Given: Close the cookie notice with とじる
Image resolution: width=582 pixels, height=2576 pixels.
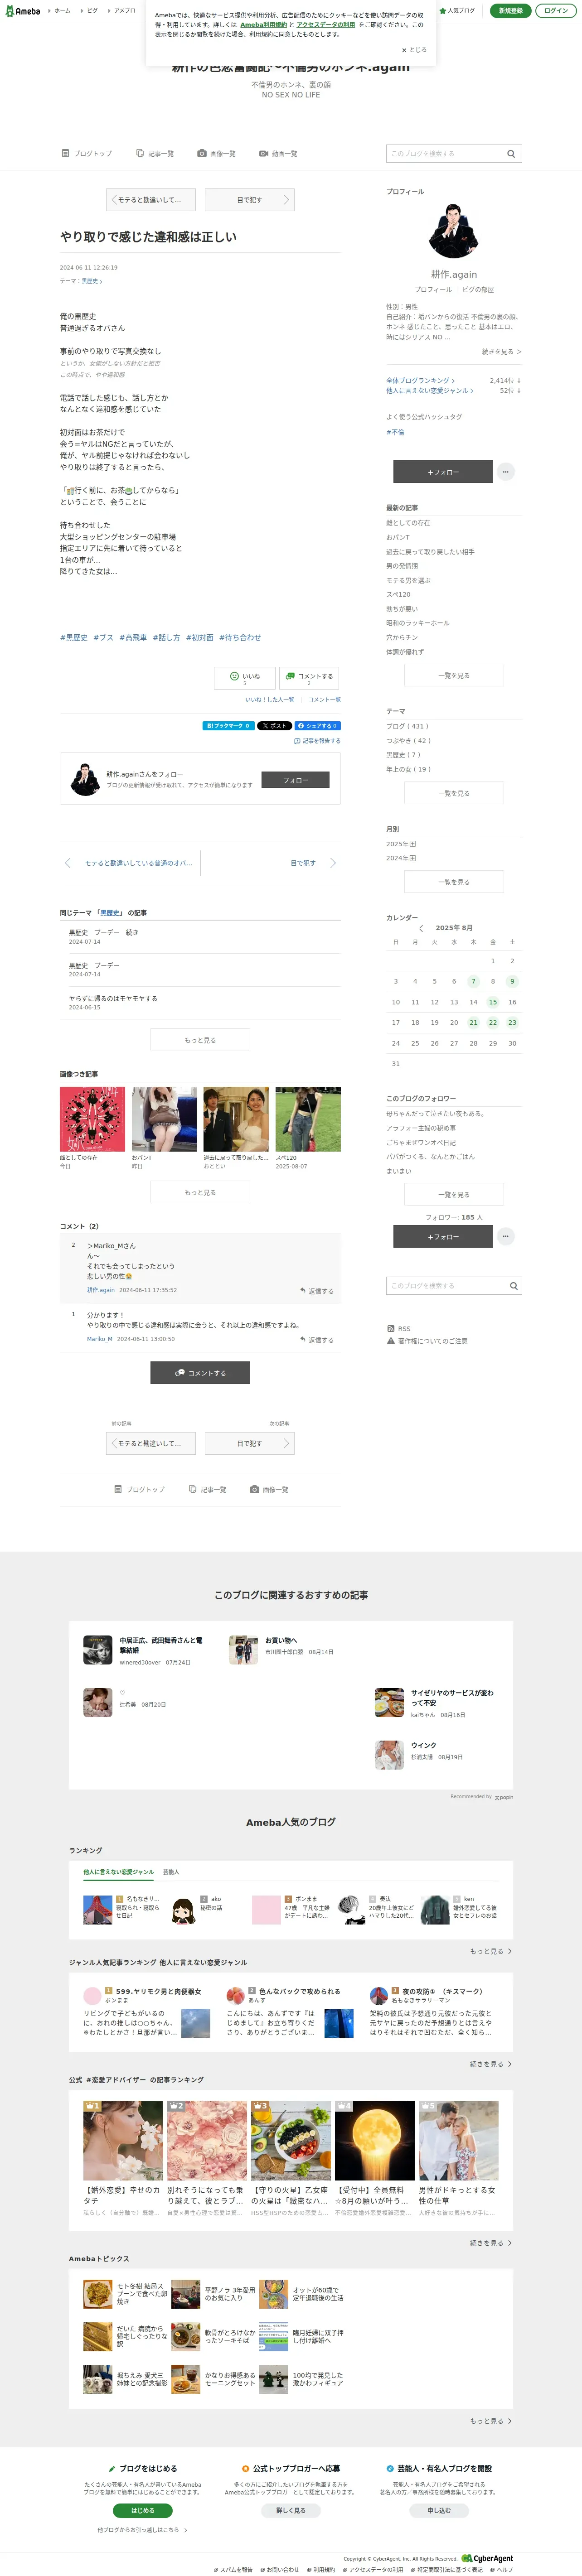Looking at the screenshot, I should click(414, 50).
